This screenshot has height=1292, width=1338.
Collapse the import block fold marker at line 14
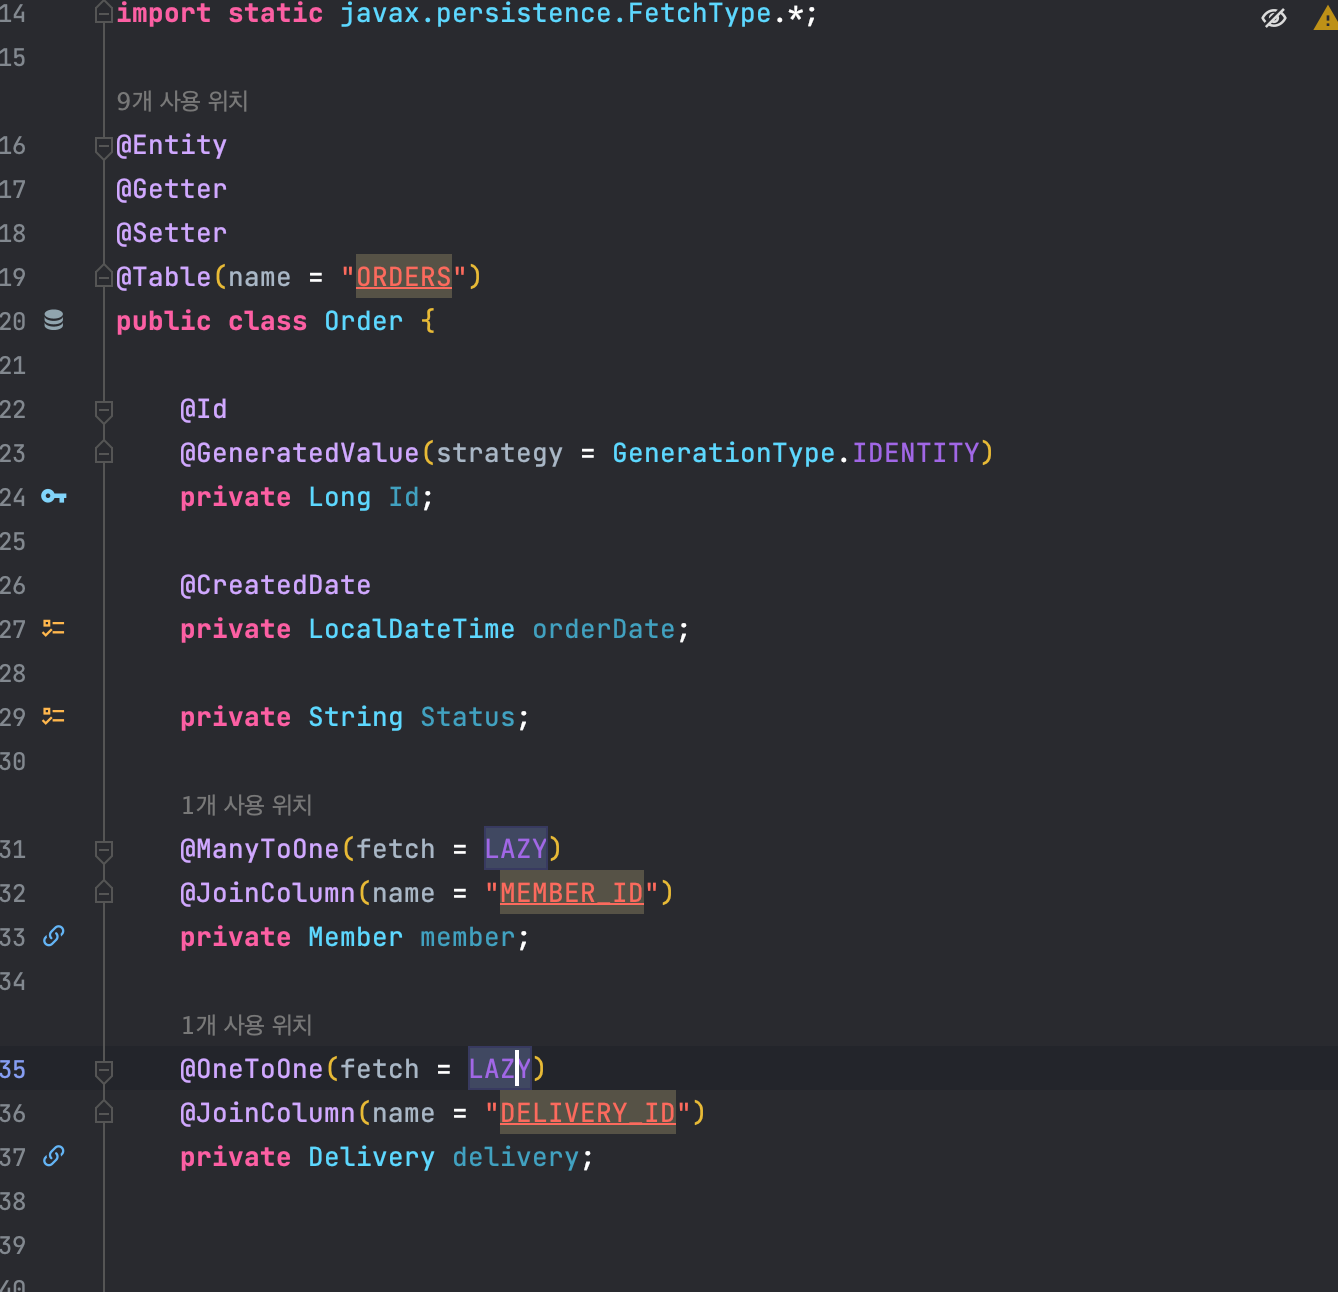(103, 13)
